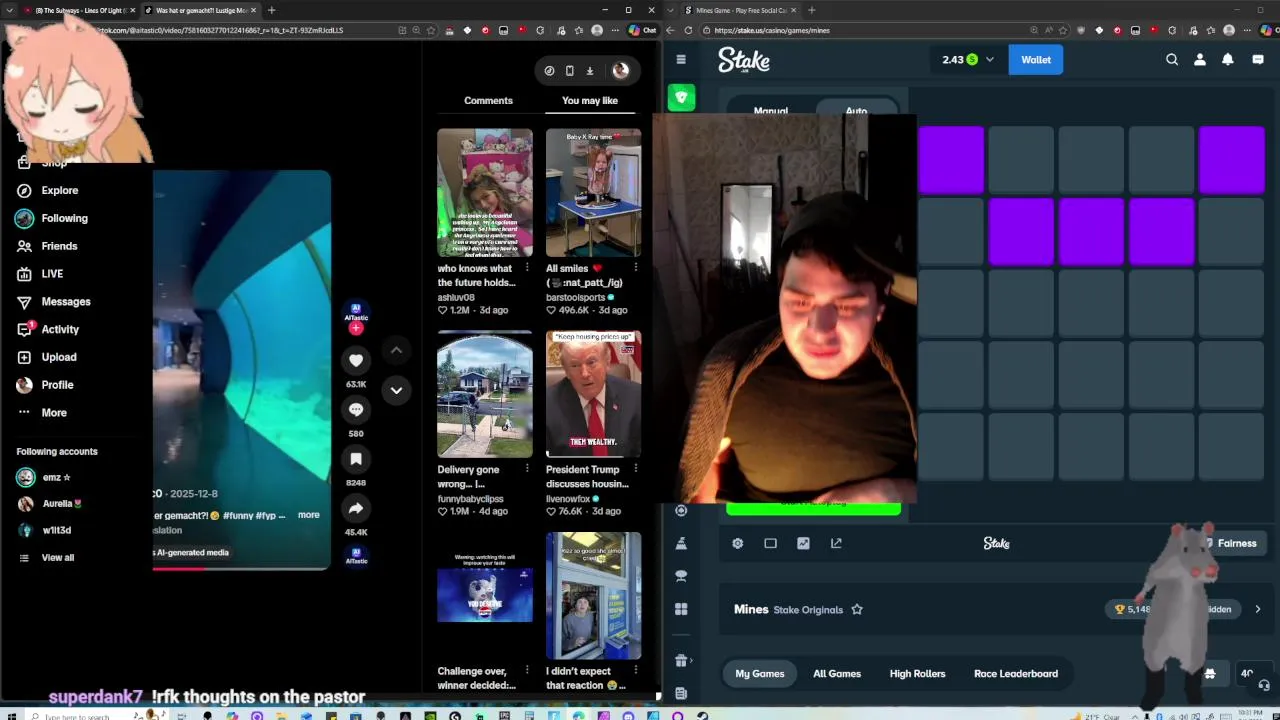
Task: Open the 'All smiles' barstoolsports video
Action: (593, 193)
